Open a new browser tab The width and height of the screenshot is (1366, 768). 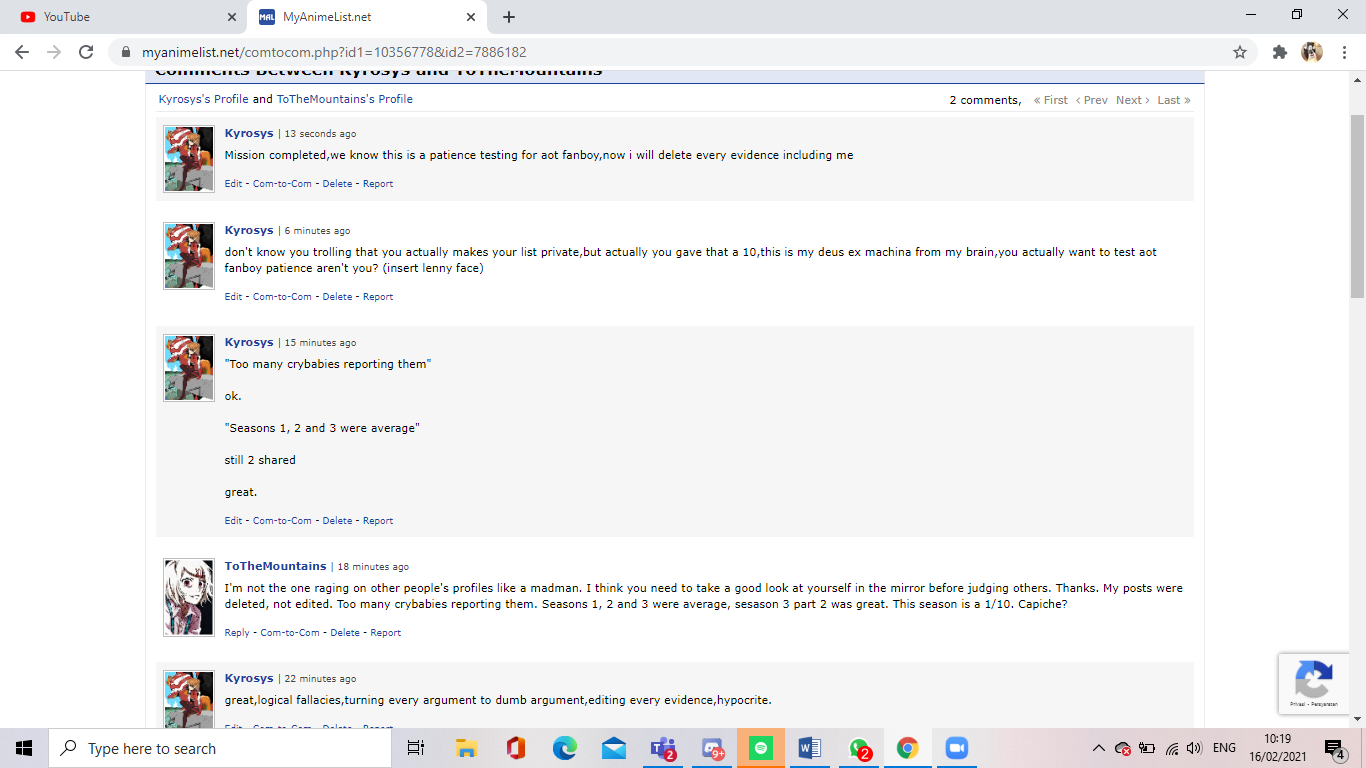[x=509, y=17]
